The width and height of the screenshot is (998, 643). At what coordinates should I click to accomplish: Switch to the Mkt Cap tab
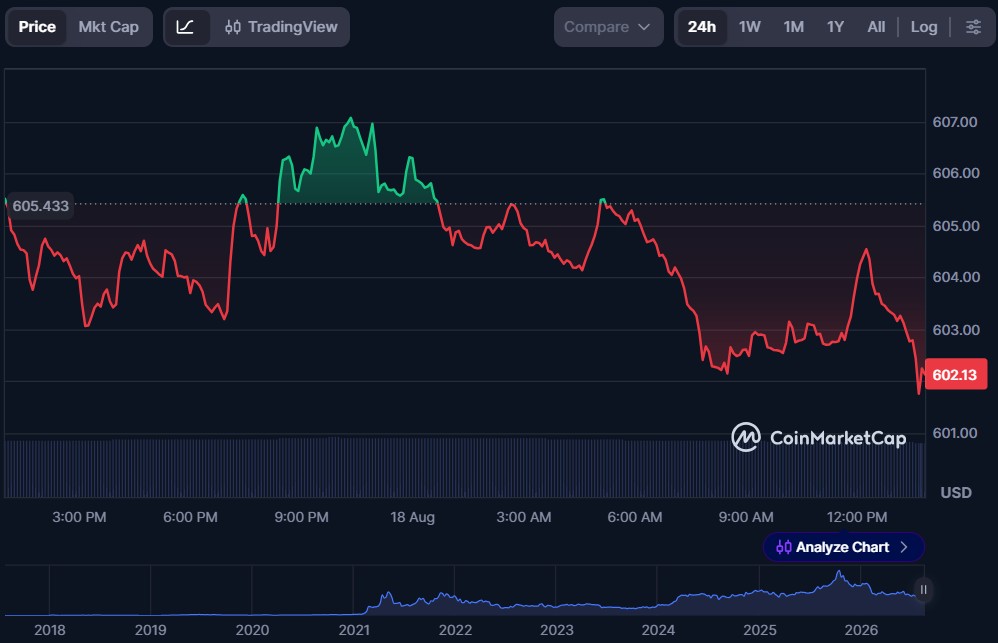pyautogui.click(x=108, y=27)
